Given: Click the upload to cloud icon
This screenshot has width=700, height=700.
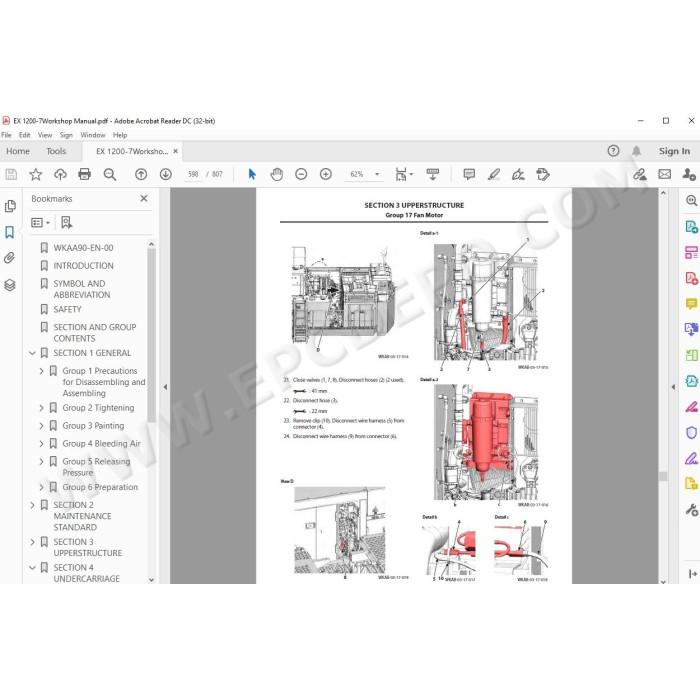Looking at the screenshot, I should [x=60, y=174].
